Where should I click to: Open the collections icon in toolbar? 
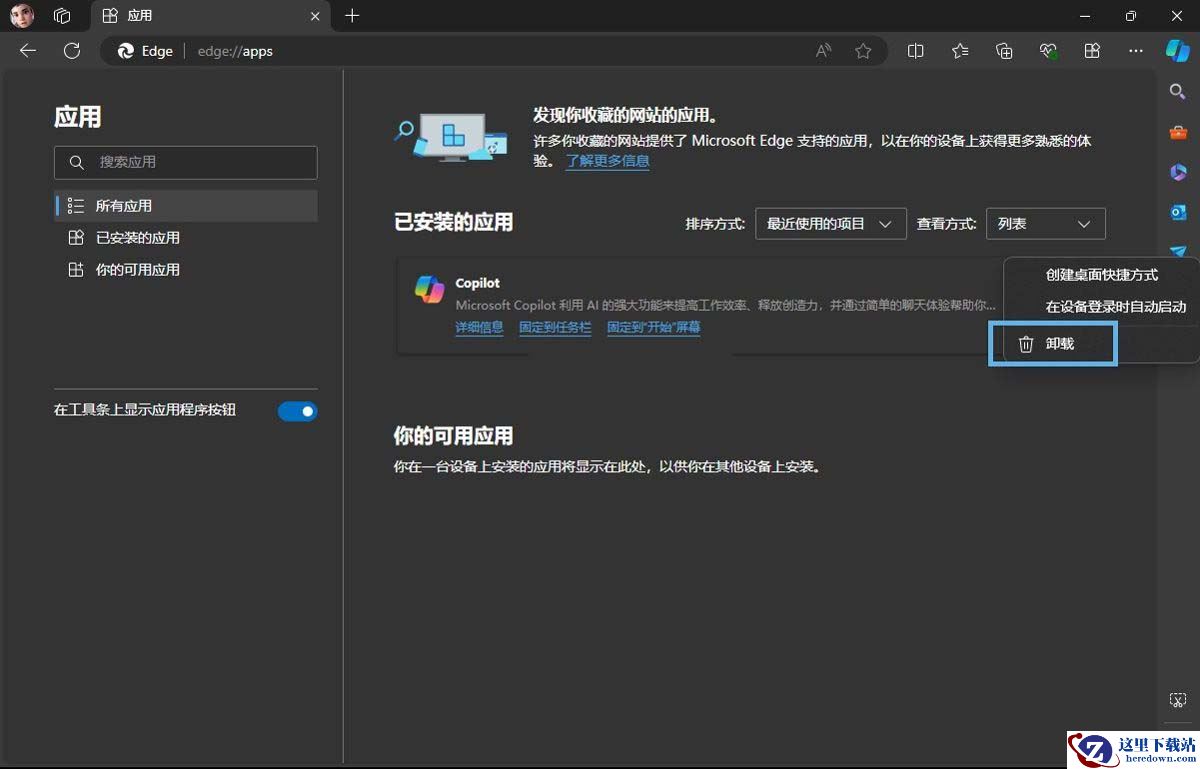coord(1005,51)
